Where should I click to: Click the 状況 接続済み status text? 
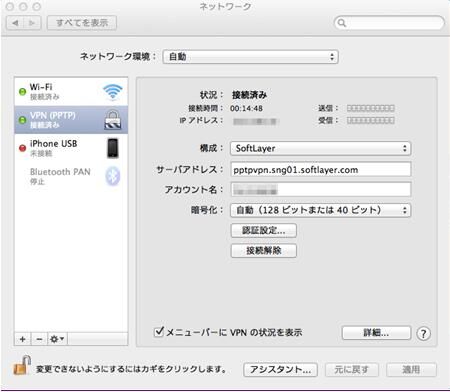(x=249, y=95)
